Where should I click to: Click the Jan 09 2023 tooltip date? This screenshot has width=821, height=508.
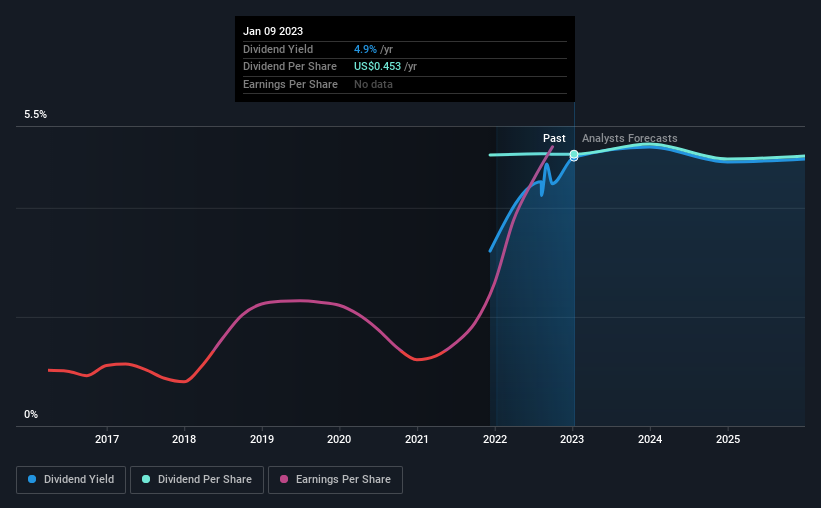click(x=273, y=31)
